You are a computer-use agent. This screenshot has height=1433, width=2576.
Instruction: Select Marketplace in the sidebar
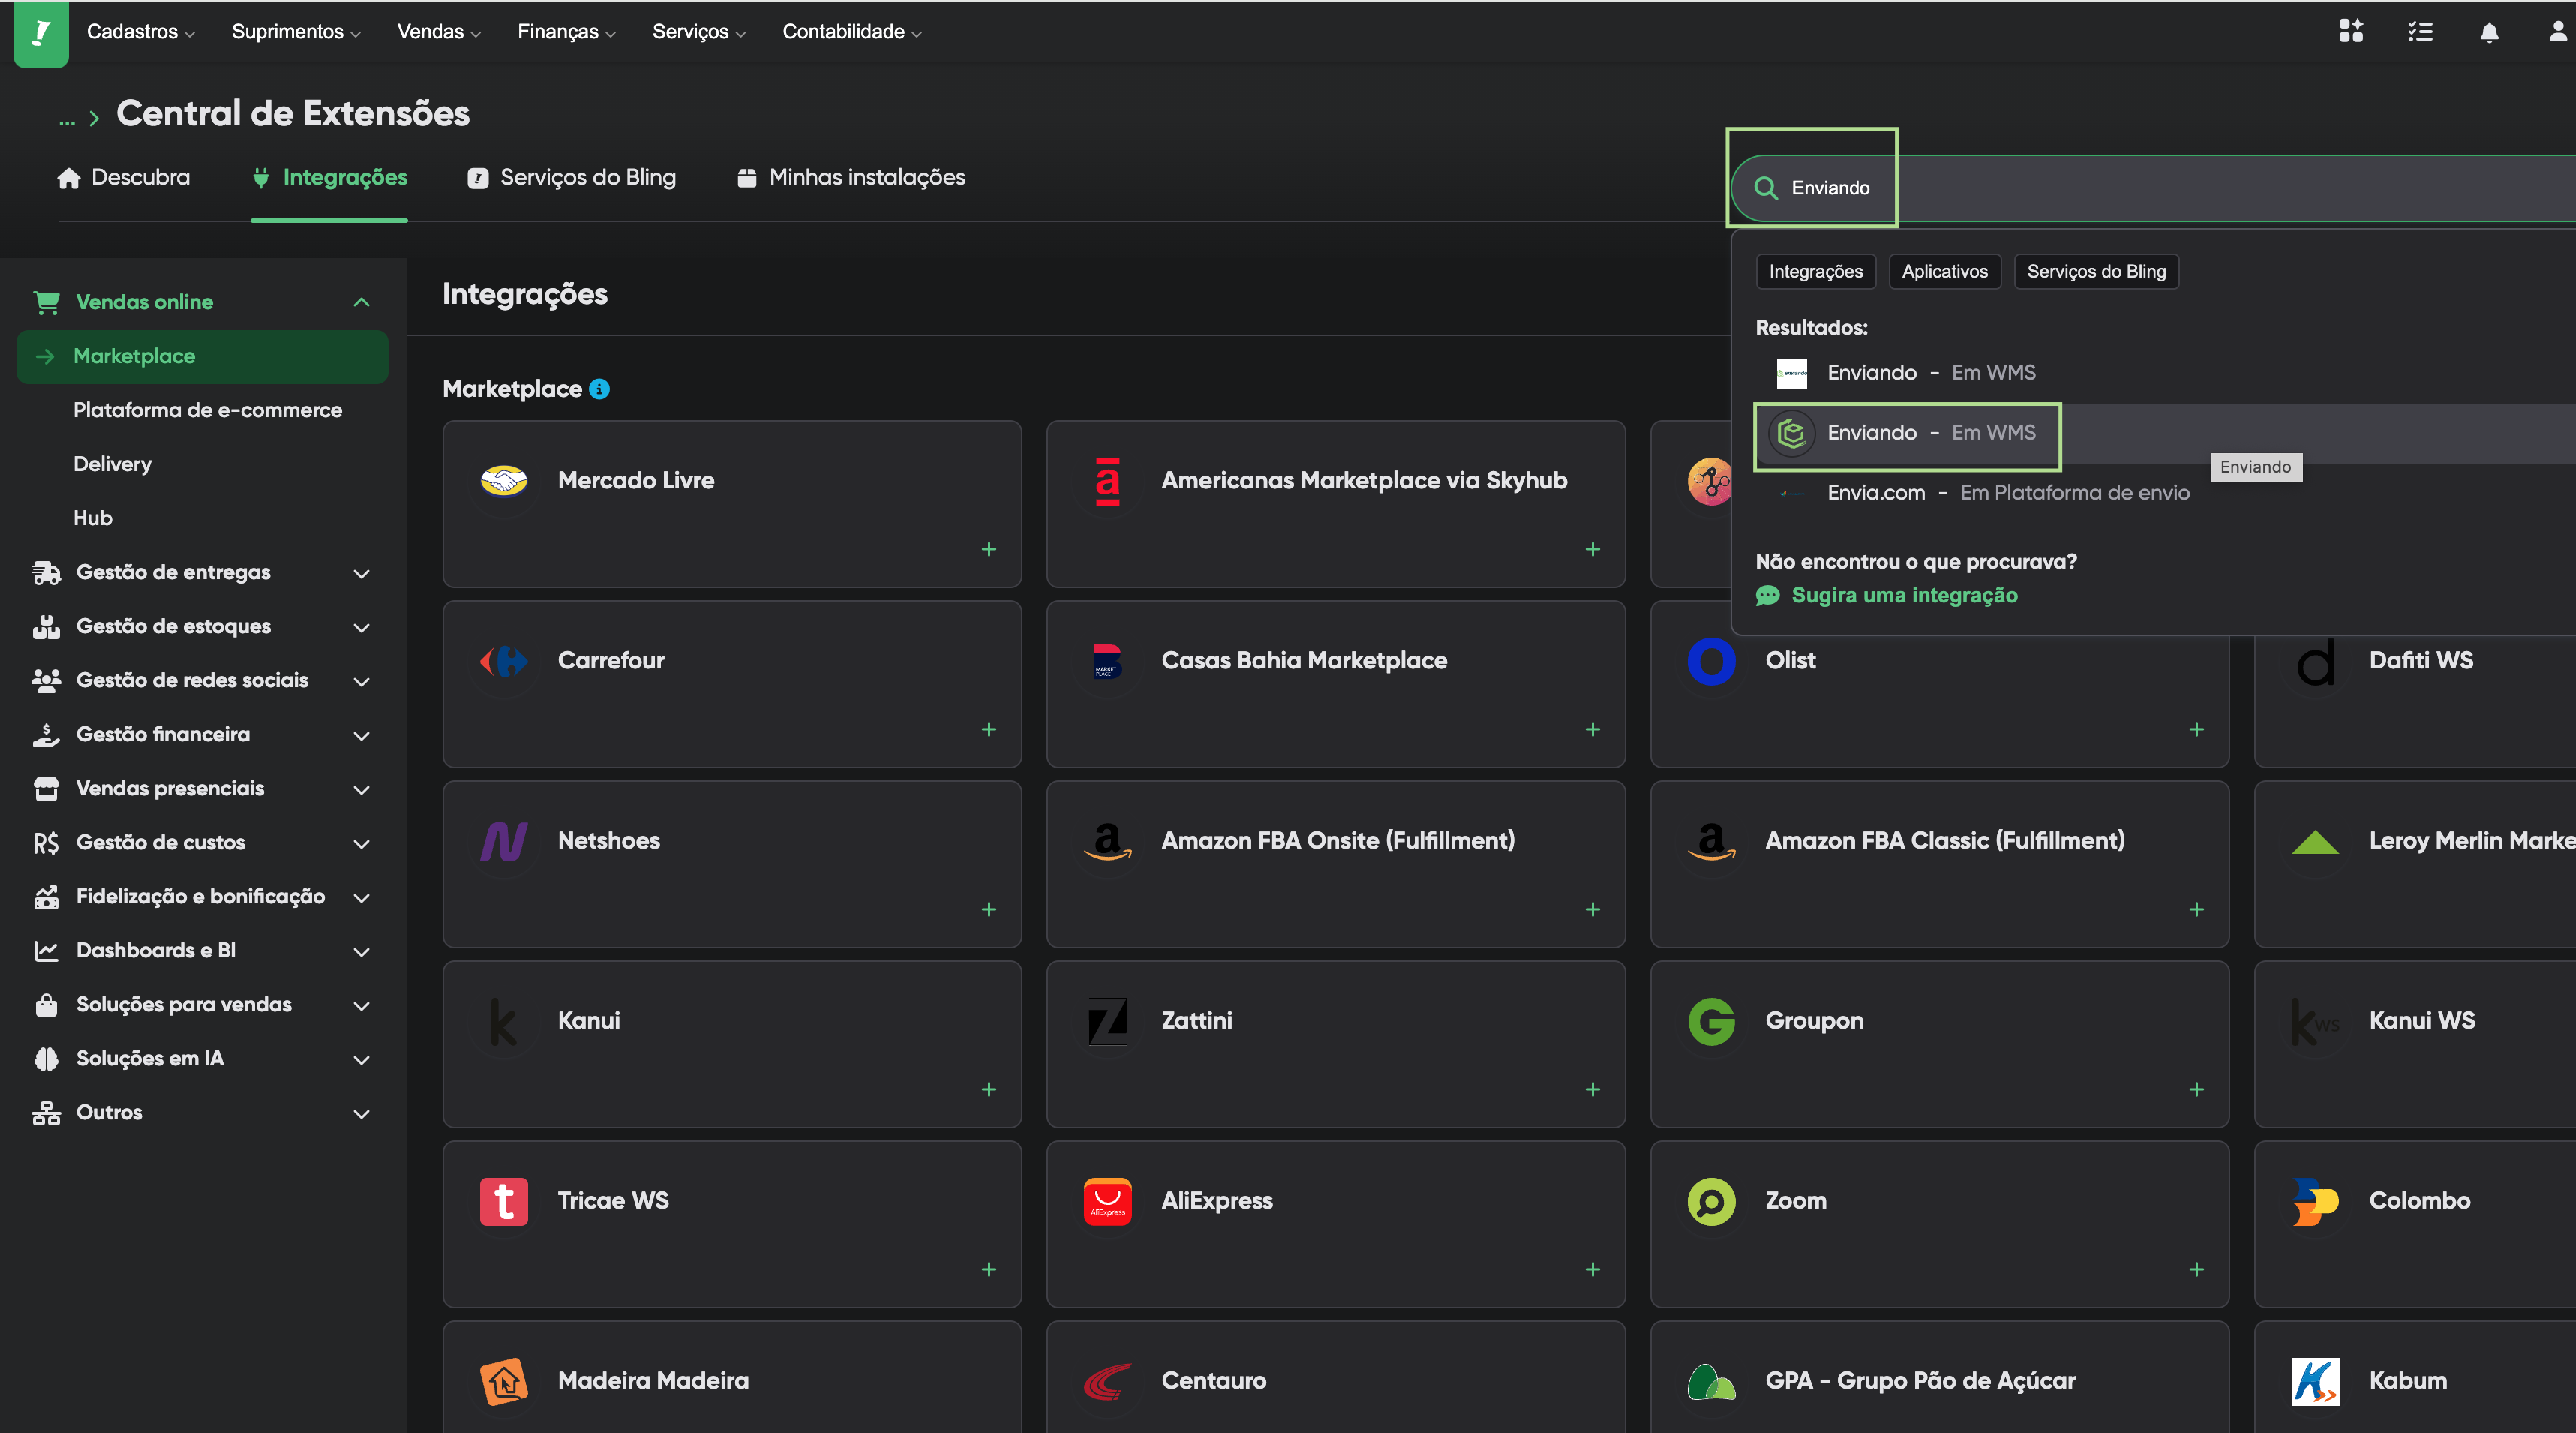pyautogui.click(x=202, y=356)
